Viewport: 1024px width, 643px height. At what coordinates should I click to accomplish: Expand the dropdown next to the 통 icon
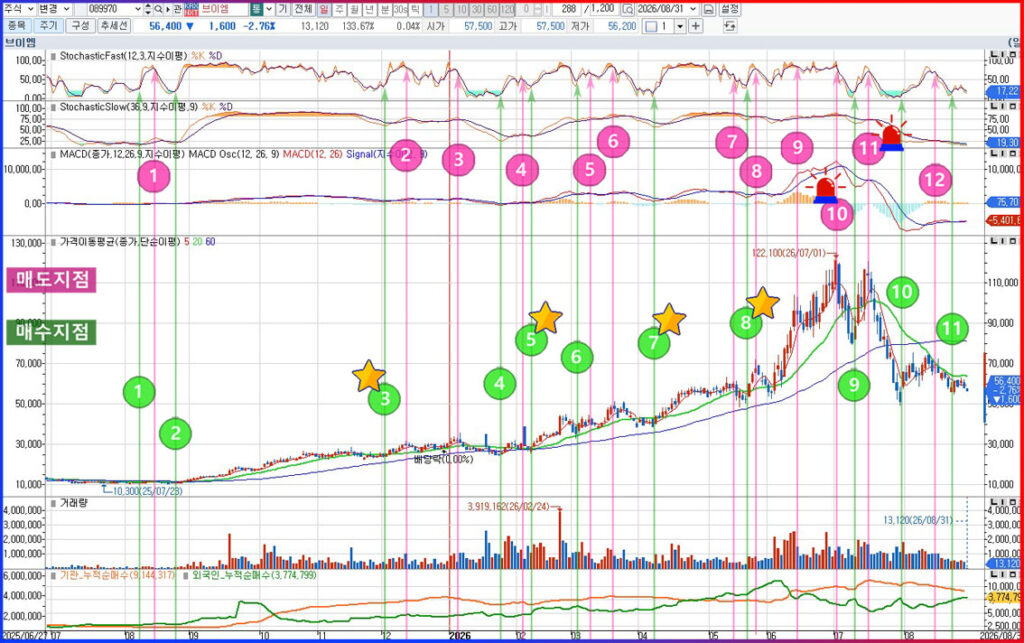tap(269, 9)
